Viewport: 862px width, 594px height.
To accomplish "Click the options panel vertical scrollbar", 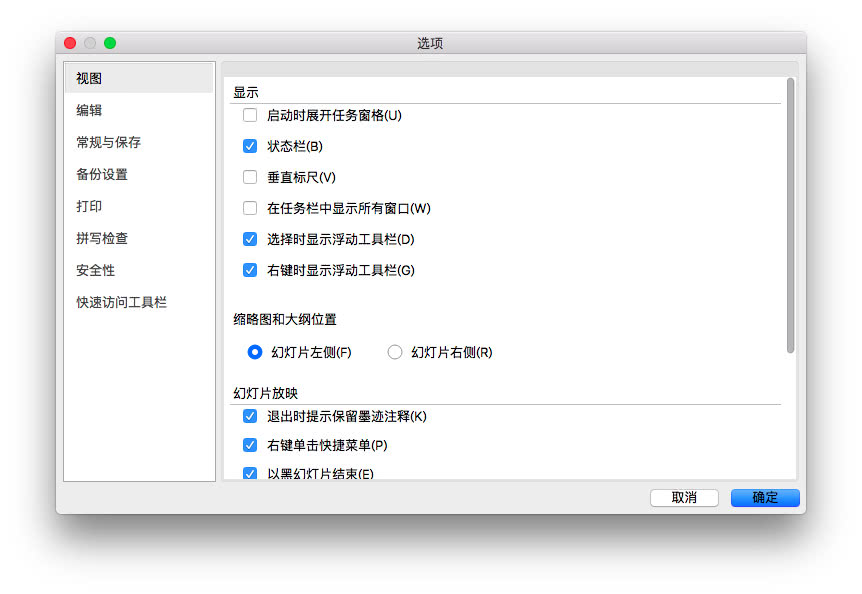I will [790, 215].
